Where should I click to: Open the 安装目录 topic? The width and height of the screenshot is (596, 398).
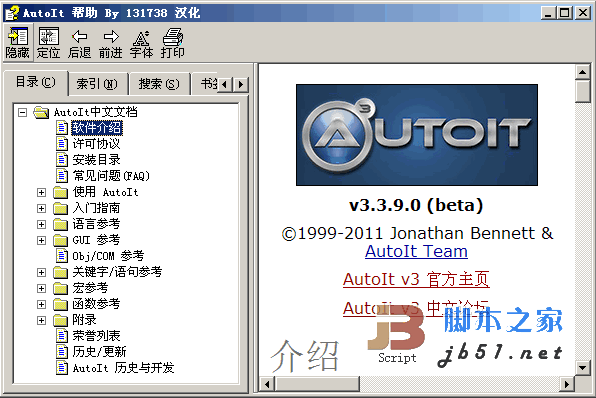click(96, 160)
